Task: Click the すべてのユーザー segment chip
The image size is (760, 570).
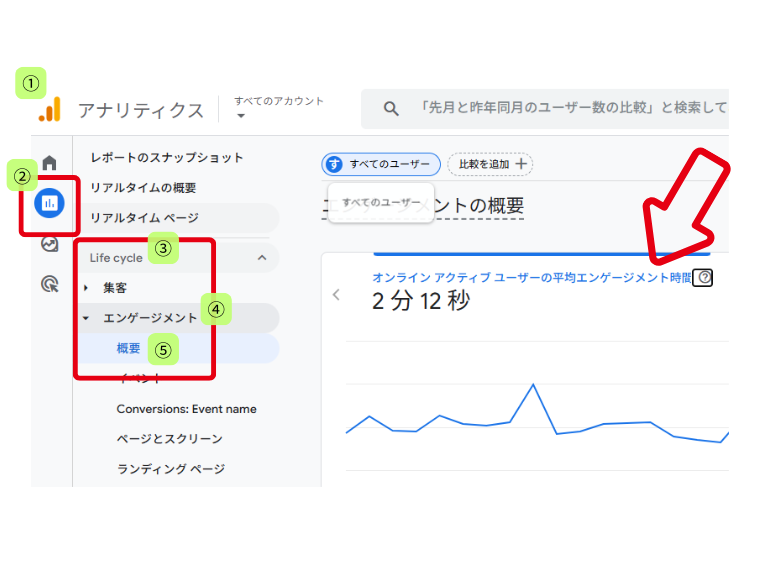Action: point(381,164)
